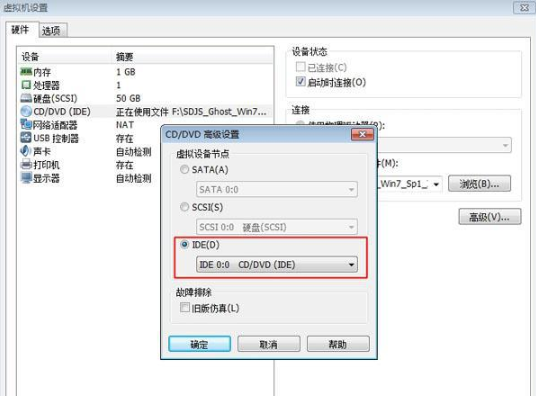Switch to the 硬件 (Hardware) tab
536x396 pixels.
[20, 30]
